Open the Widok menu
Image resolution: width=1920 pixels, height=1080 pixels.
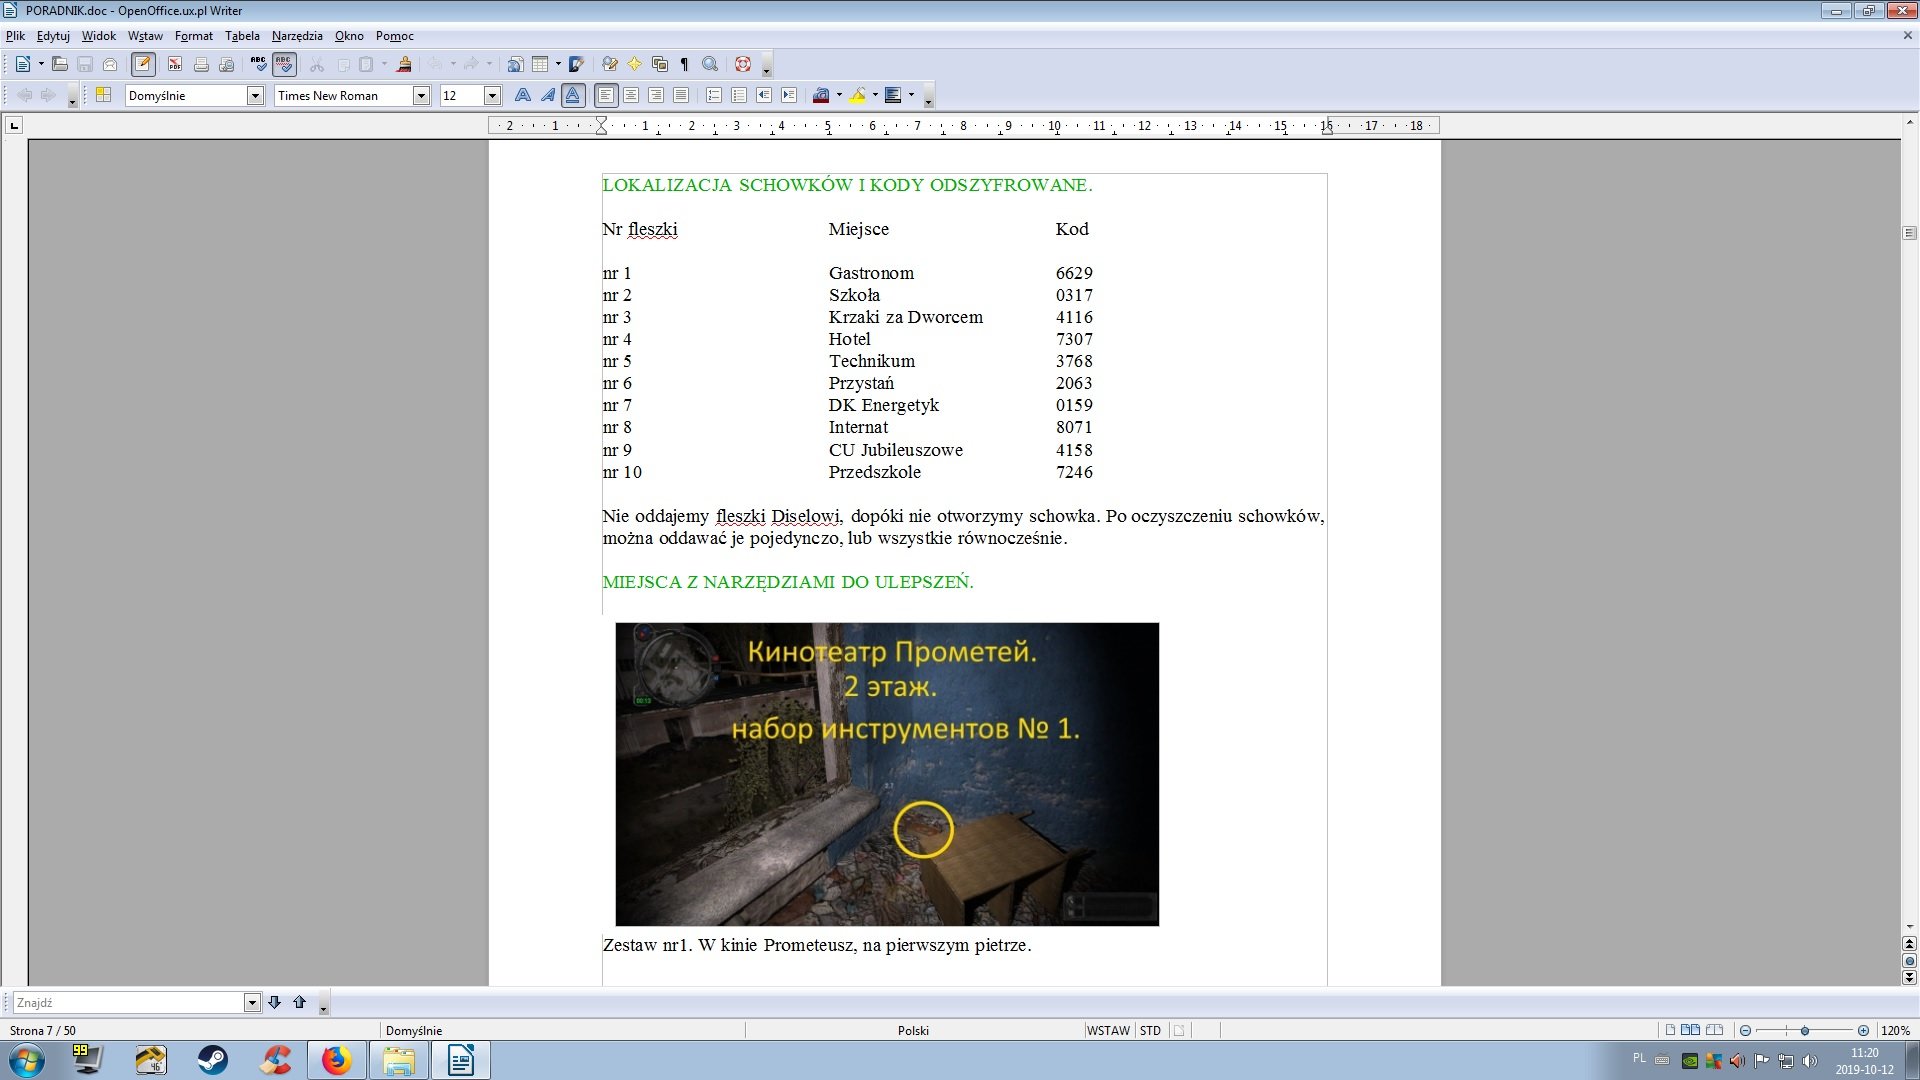pos(98,36)
